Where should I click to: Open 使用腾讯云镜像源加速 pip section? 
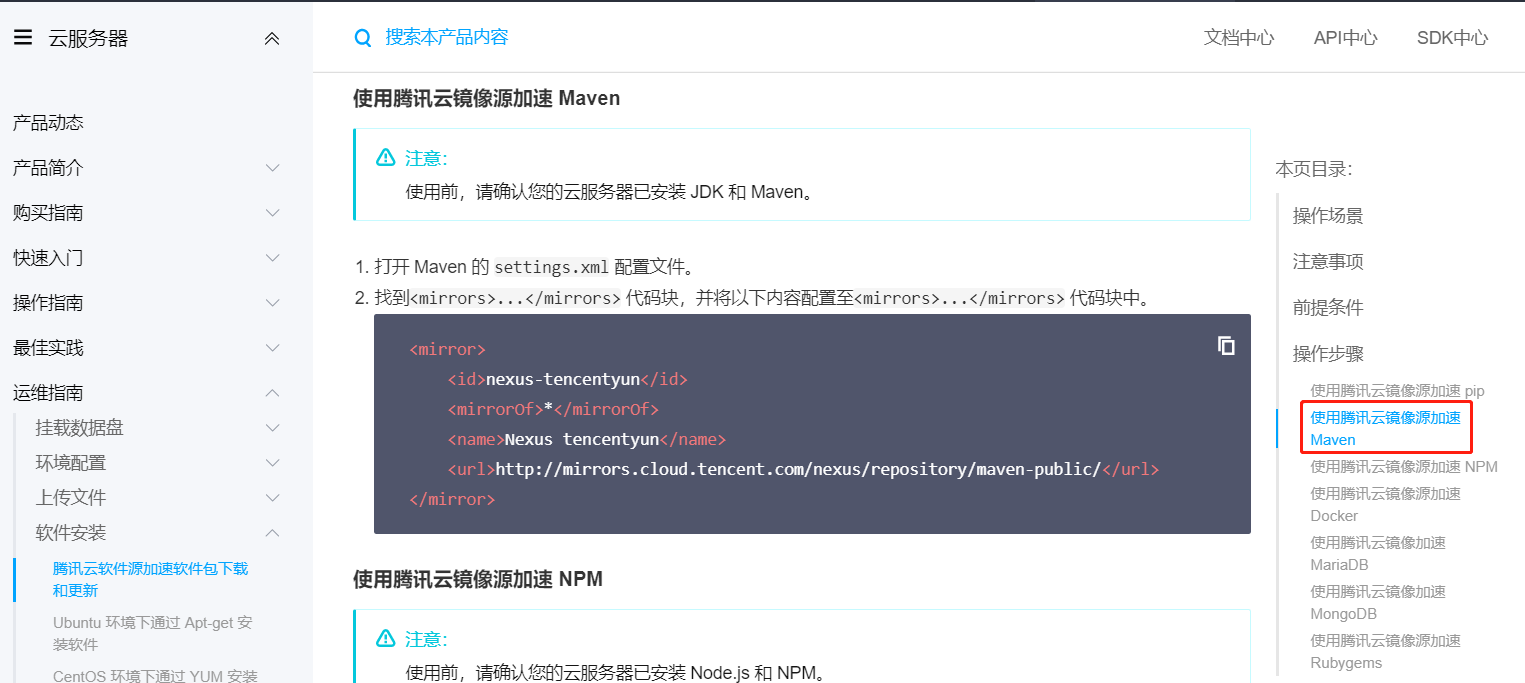tap(1394, 390)
